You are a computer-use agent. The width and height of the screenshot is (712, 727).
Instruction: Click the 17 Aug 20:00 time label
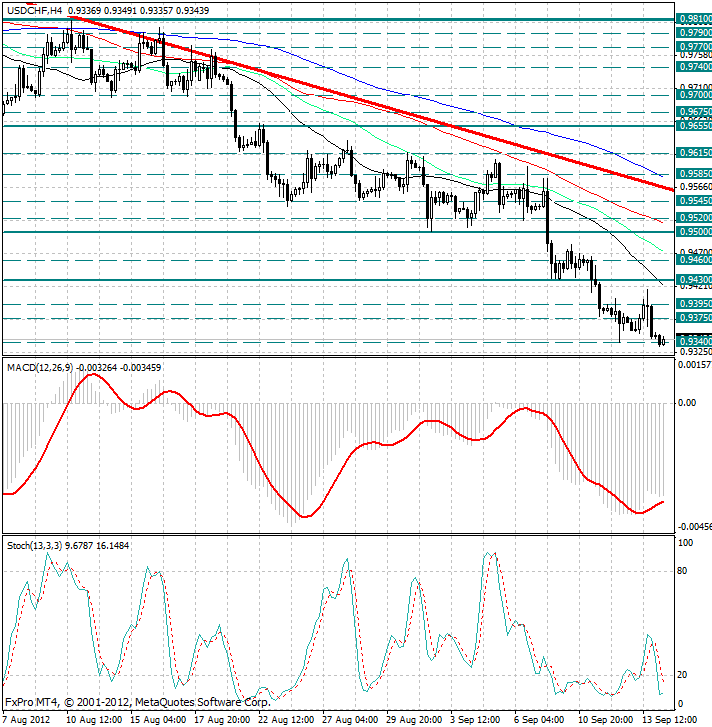pyautogui.click(x=222, y=720)
